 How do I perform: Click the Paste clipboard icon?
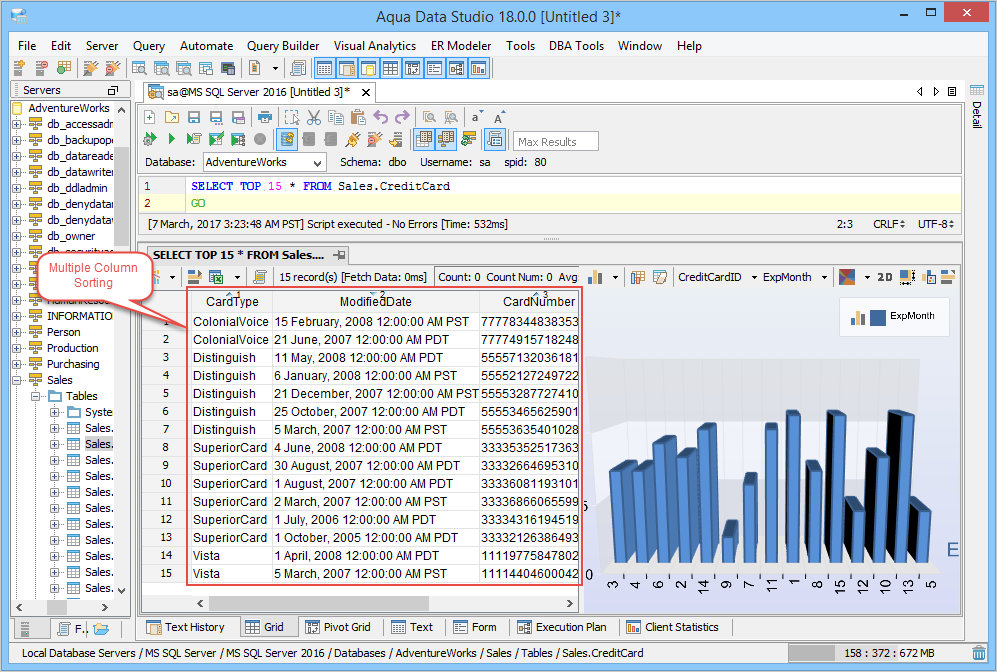click(x=358, y=117)
